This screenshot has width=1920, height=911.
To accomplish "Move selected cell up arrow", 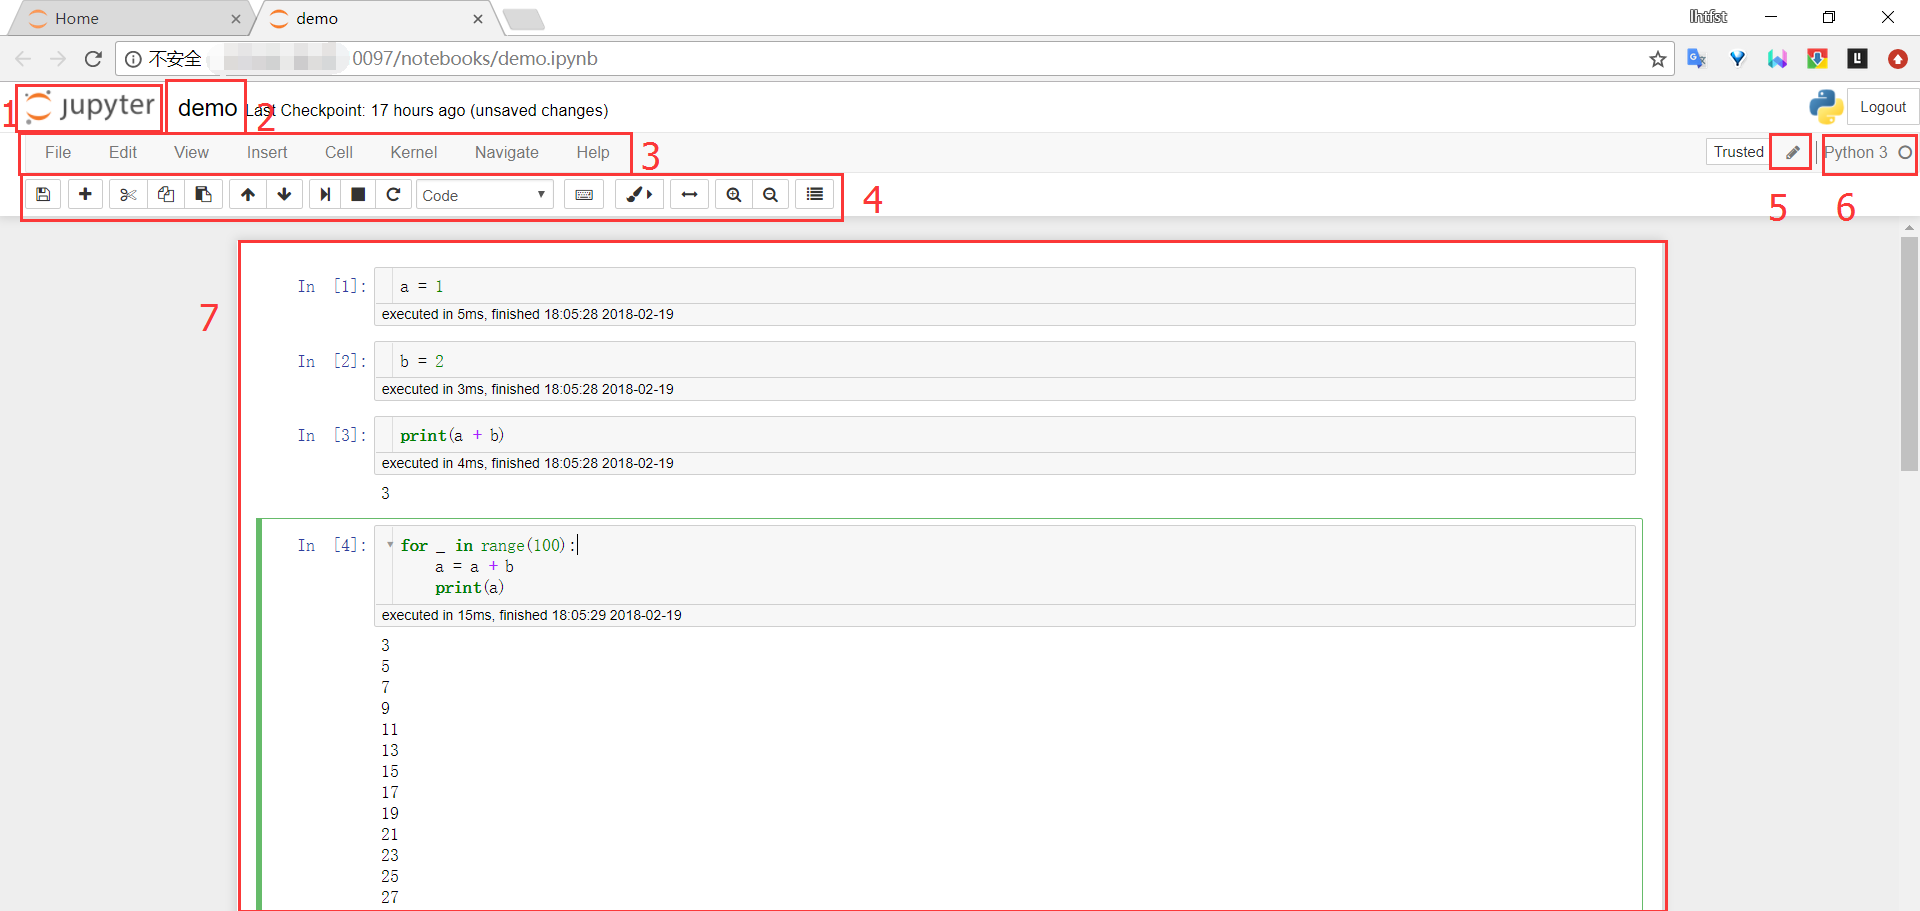I will click(x=248, y=194).
